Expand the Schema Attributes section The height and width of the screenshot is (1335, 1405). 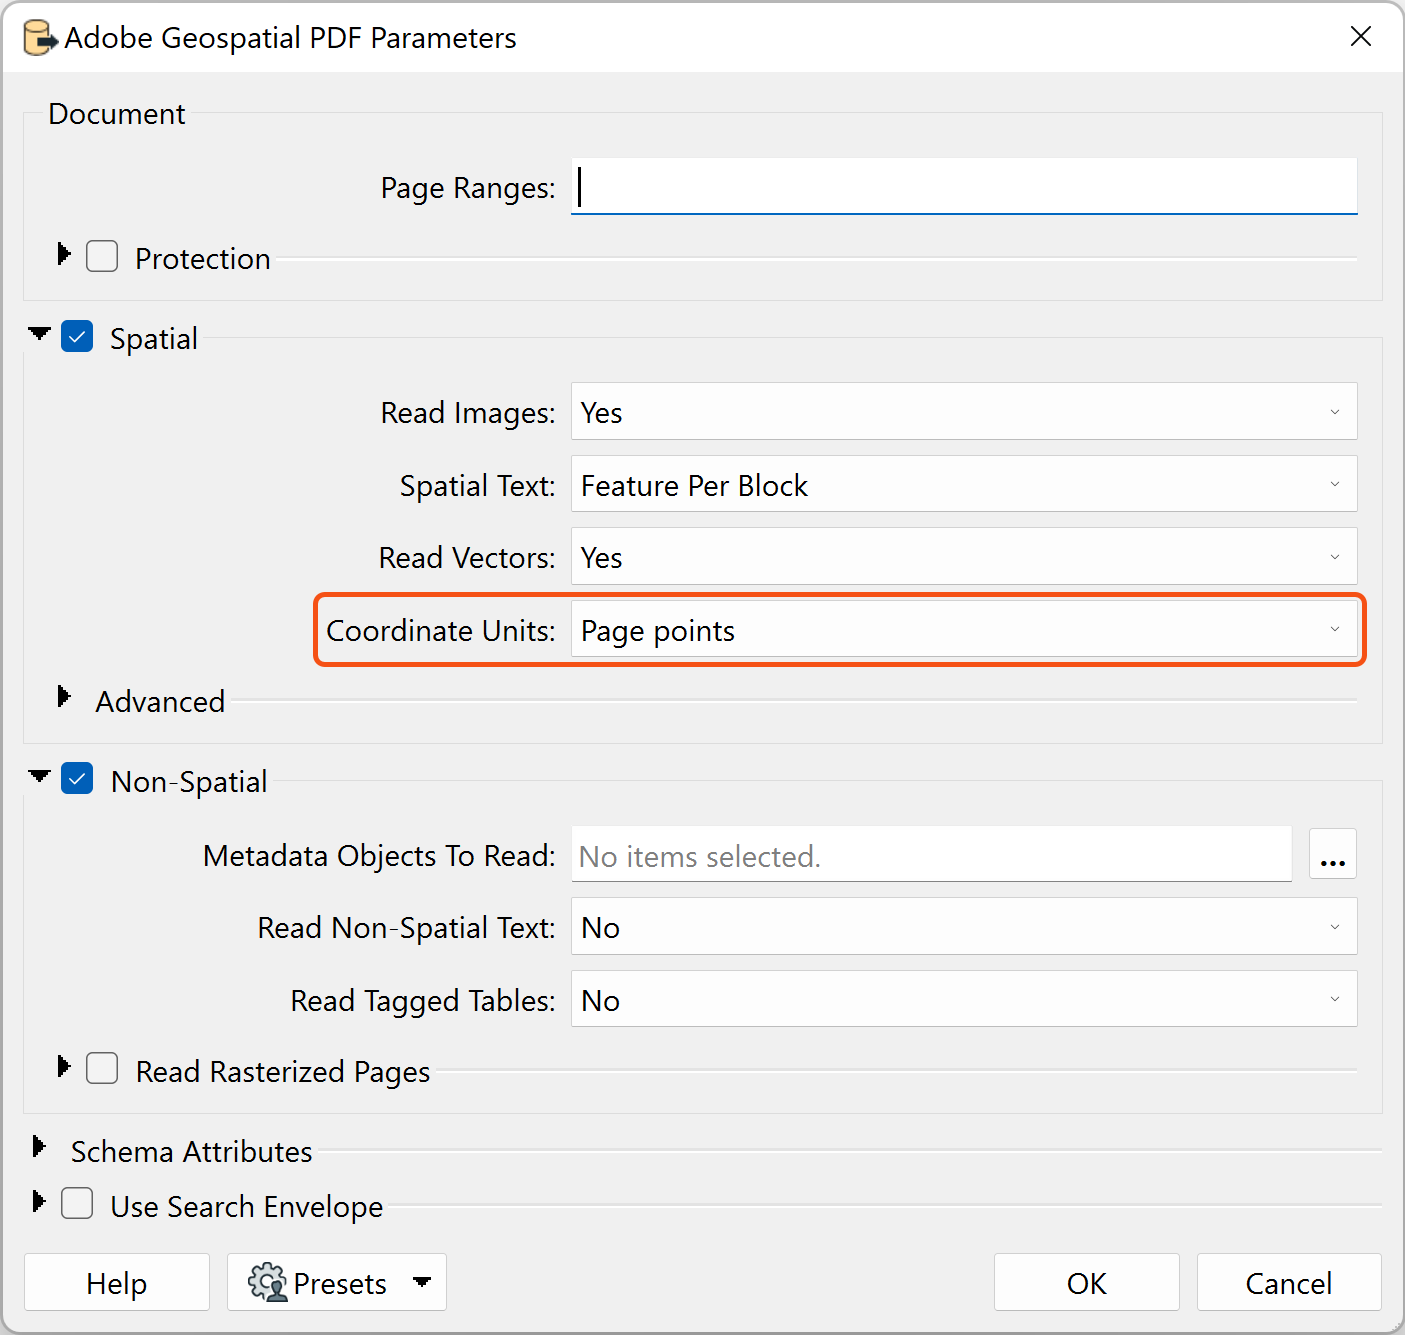[x=39, y=1147]
